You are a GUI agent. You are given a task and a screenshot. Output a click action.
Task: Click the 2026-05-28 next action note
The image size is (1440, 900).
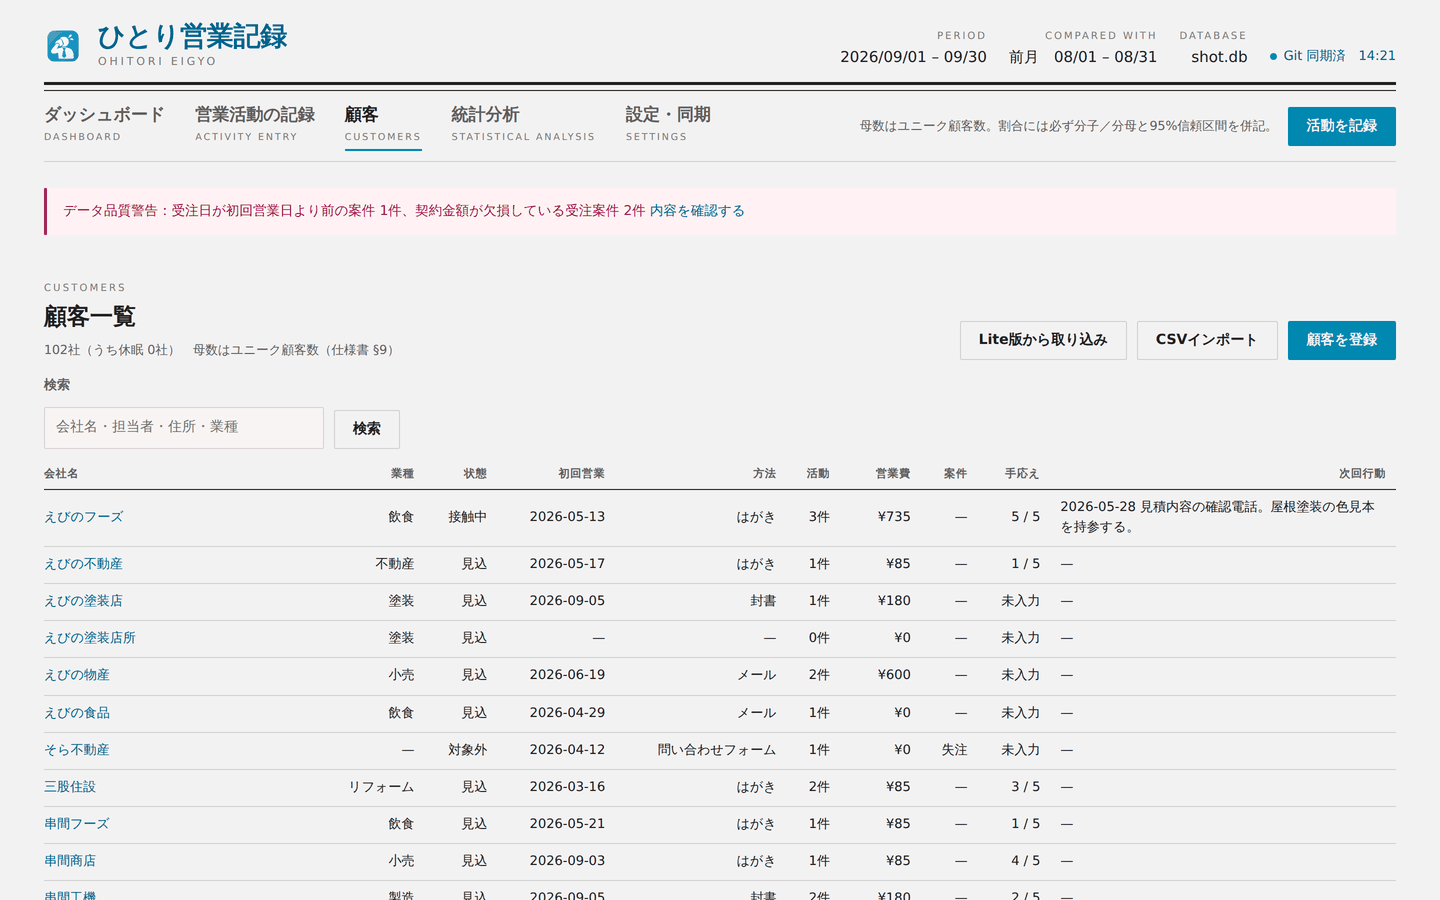pos(1217,517)
